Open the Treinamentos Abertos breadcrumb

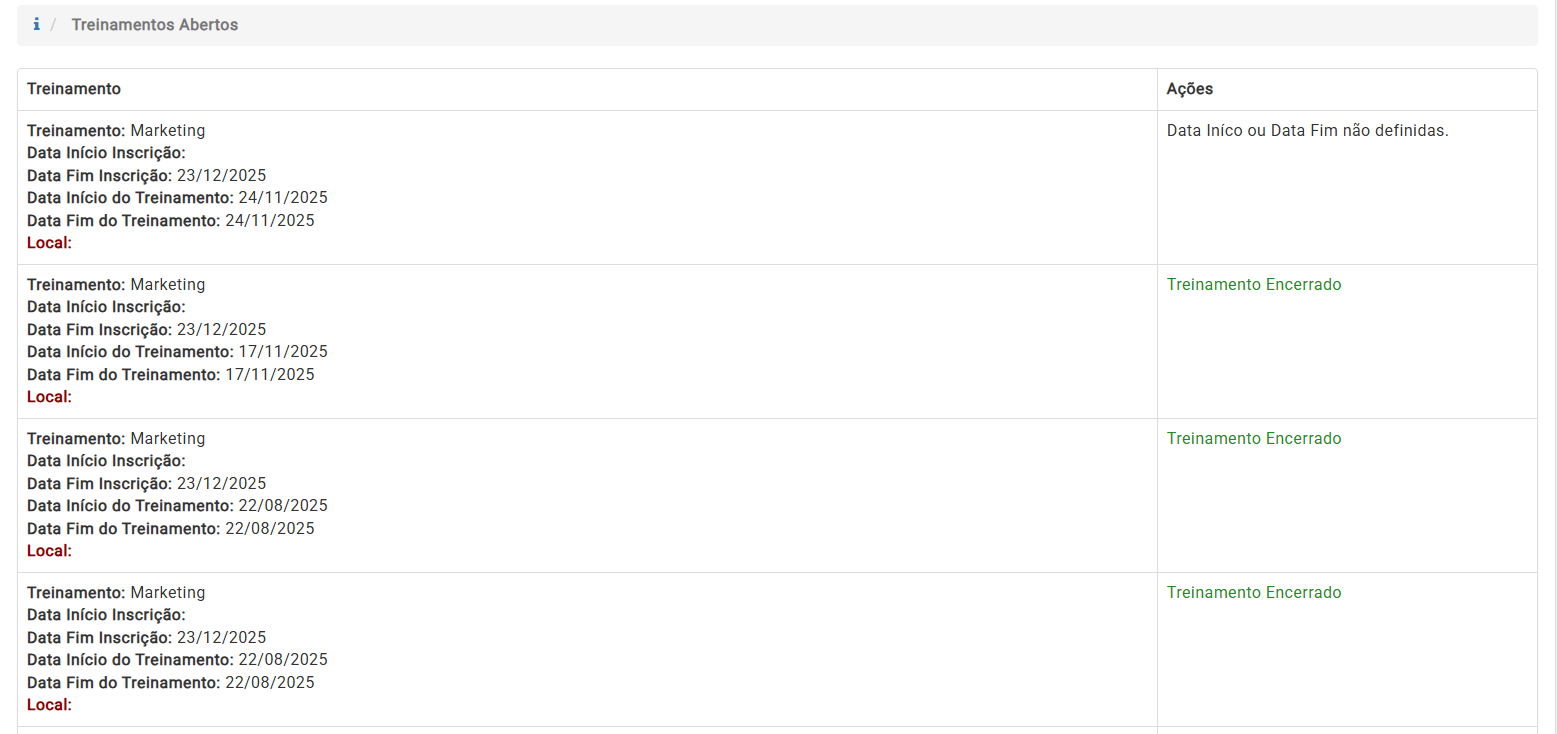coord(154,25)
